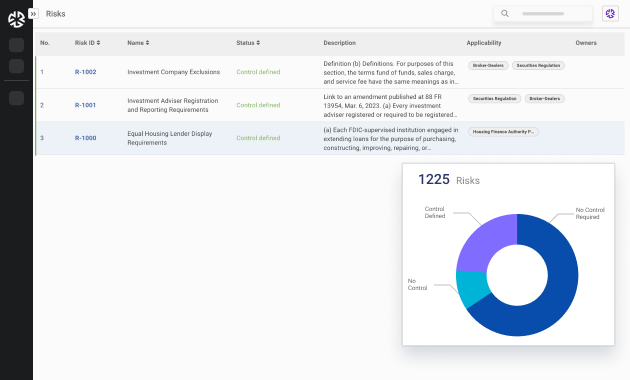Sort the table by Status
Image resolution: width=630 pixels, height=380 pixels.
point(248,43)
